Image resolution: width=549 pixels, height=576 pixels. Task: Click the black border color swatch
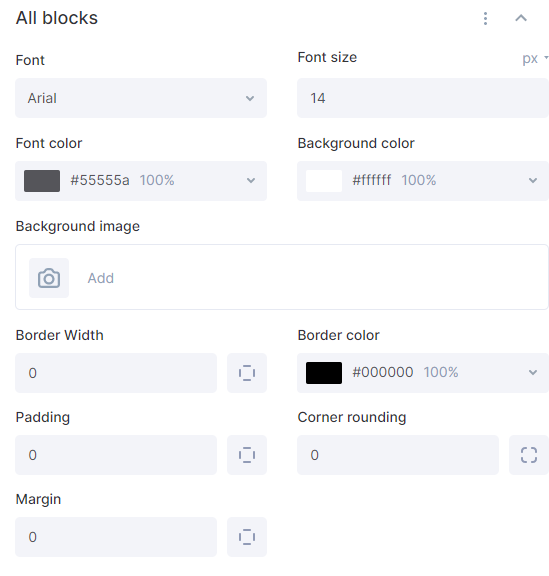(x=324, y=373)
